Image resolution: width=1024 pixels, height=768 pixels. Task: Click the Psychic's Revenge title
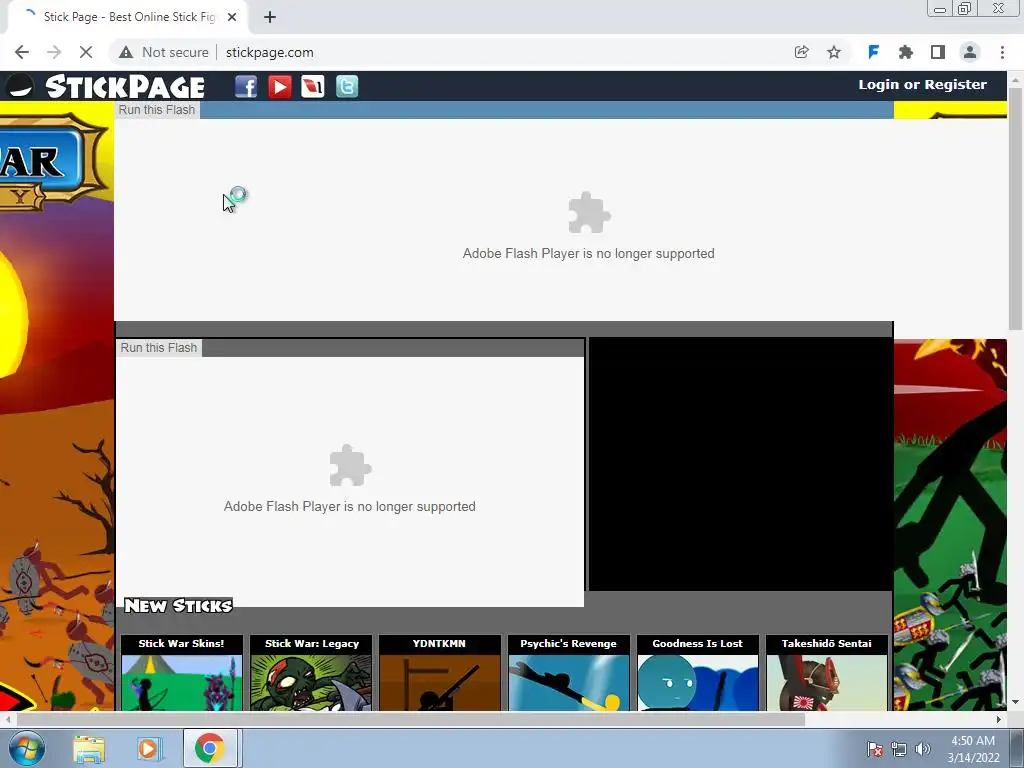pos(568,644)
